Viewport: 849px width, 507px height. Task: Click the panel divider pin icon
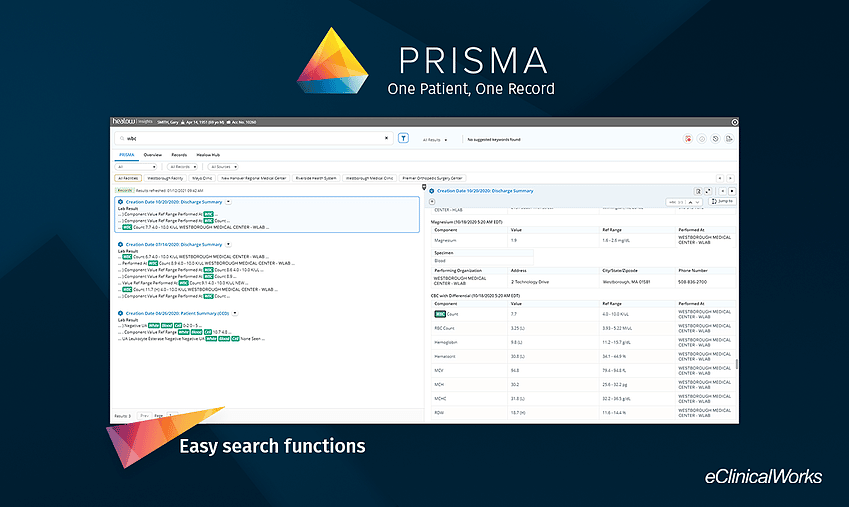[424, 187]
